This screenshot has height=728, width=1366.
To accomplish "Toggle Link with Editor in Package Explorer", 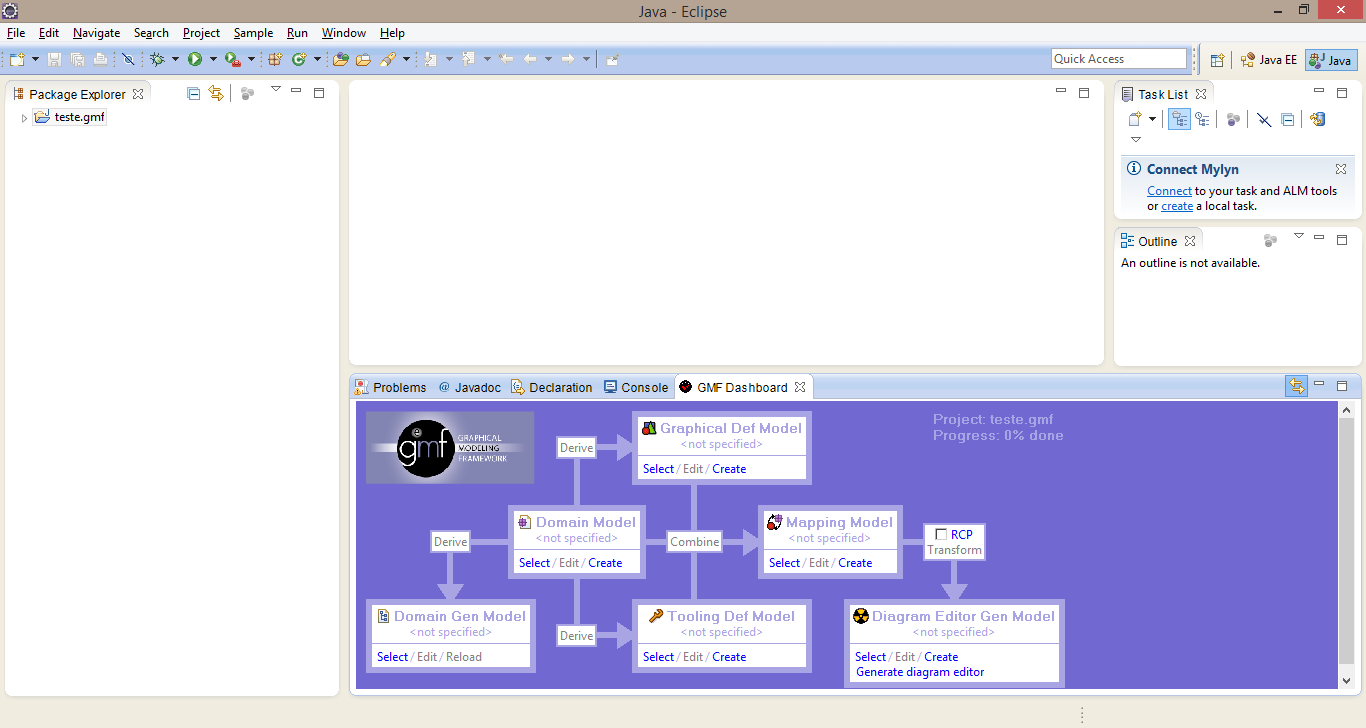I will (x=216, y=93).
